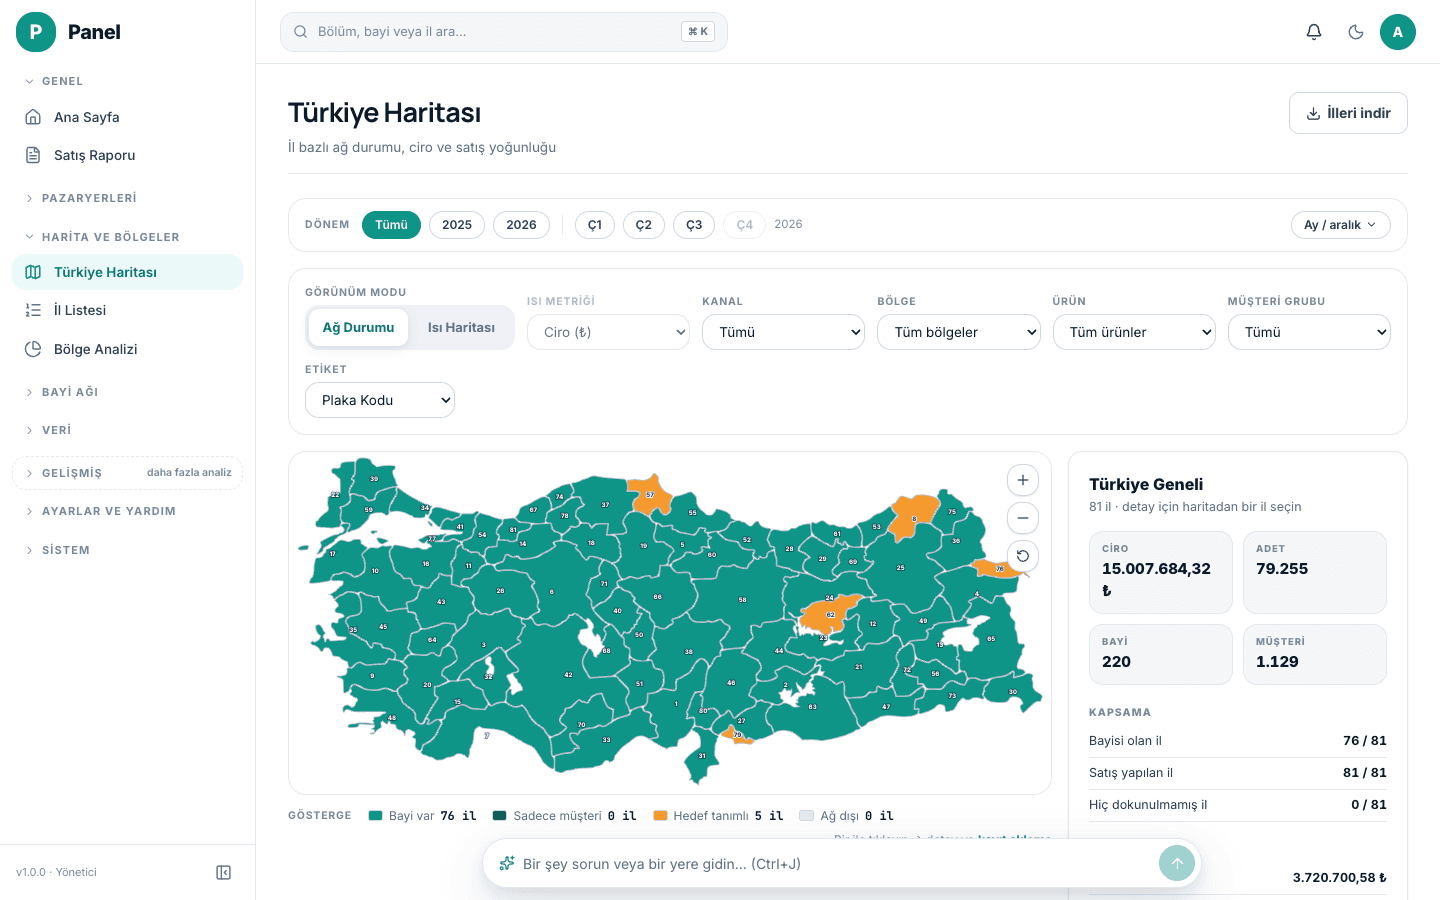Click the Hedef tanımlı orange legend swatch

(x=660, y=816)
